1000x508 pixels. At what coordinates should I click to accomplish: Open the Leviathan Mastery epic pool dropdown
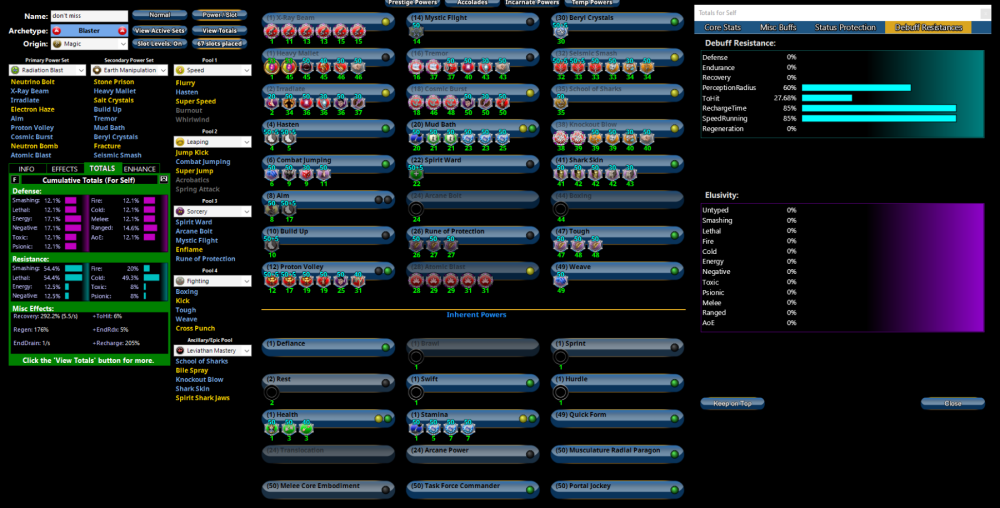point(210,351)
